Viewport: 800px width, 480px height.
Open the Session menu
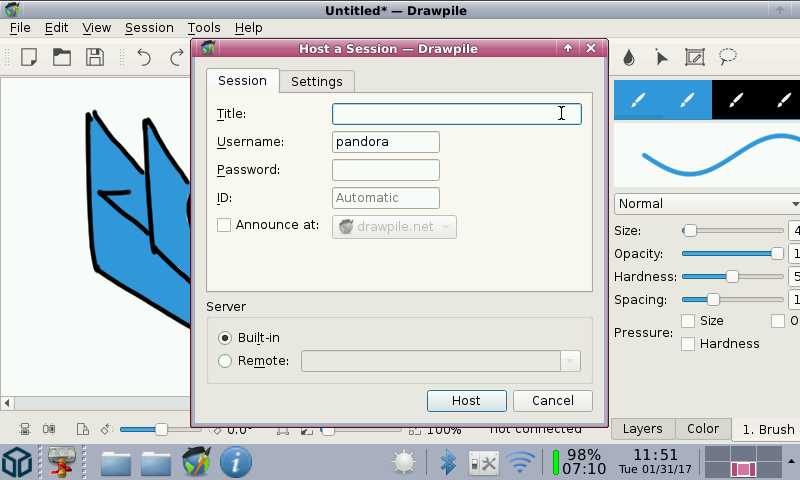[149, 28]
